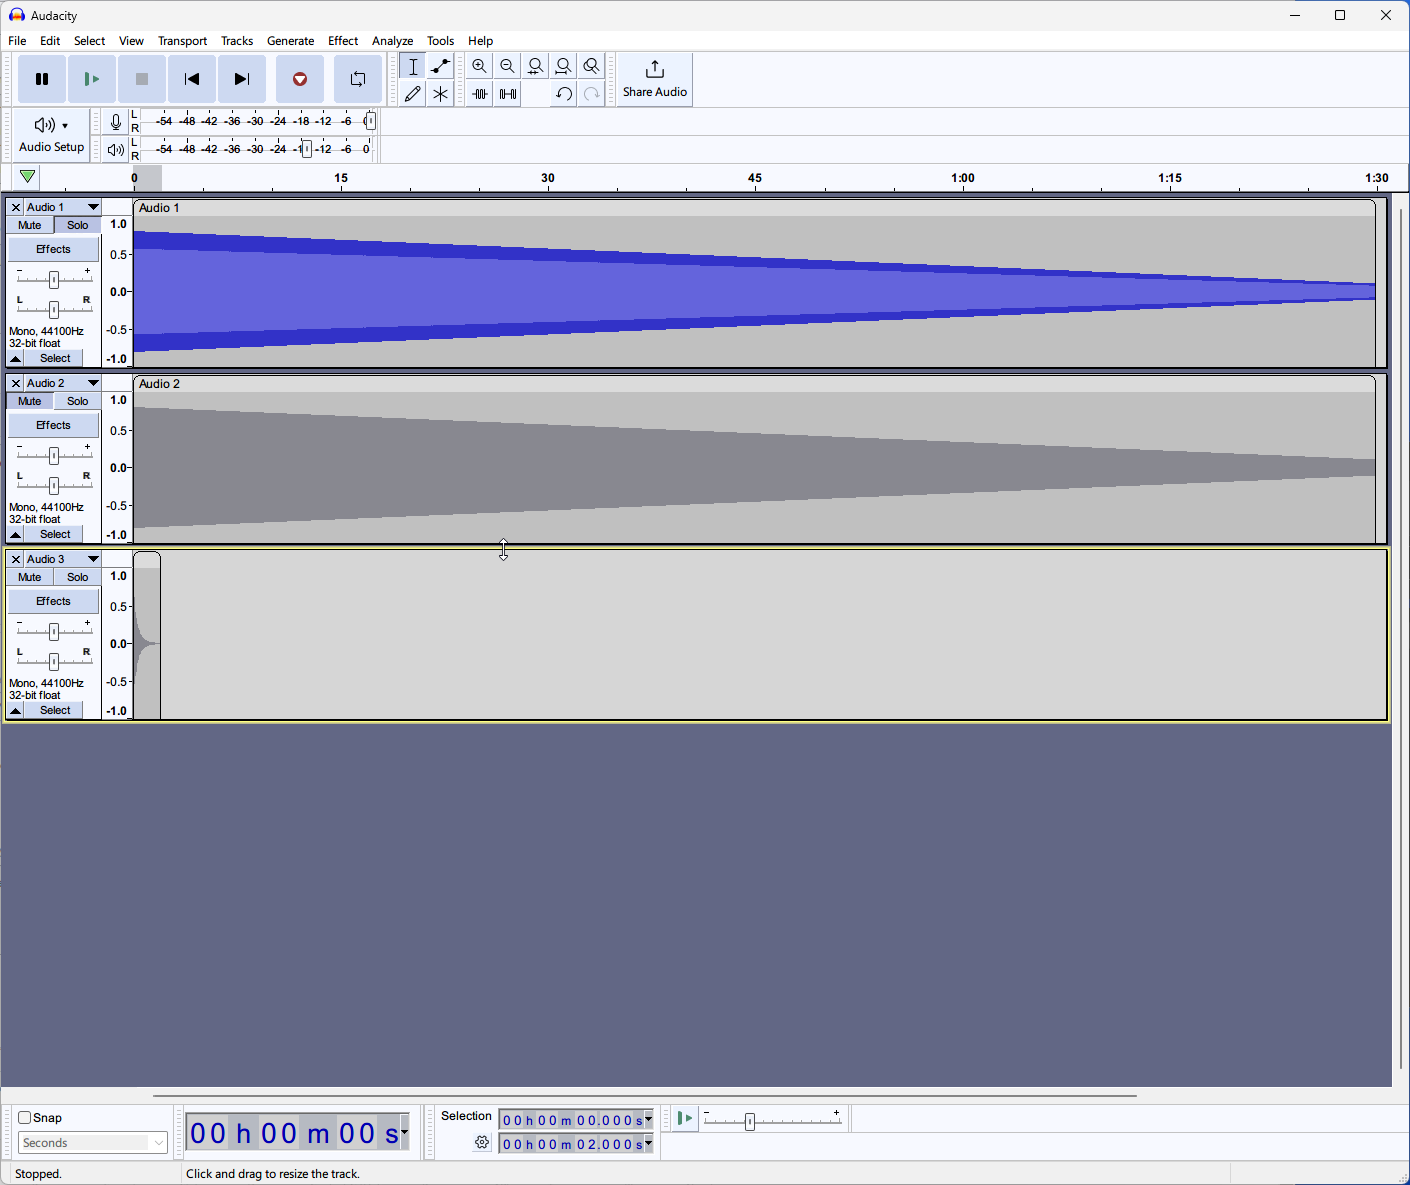The height and width of the screenshot is (1185, 1410).
Task: Select the Envelope tool
Action: tap(439, 65)
